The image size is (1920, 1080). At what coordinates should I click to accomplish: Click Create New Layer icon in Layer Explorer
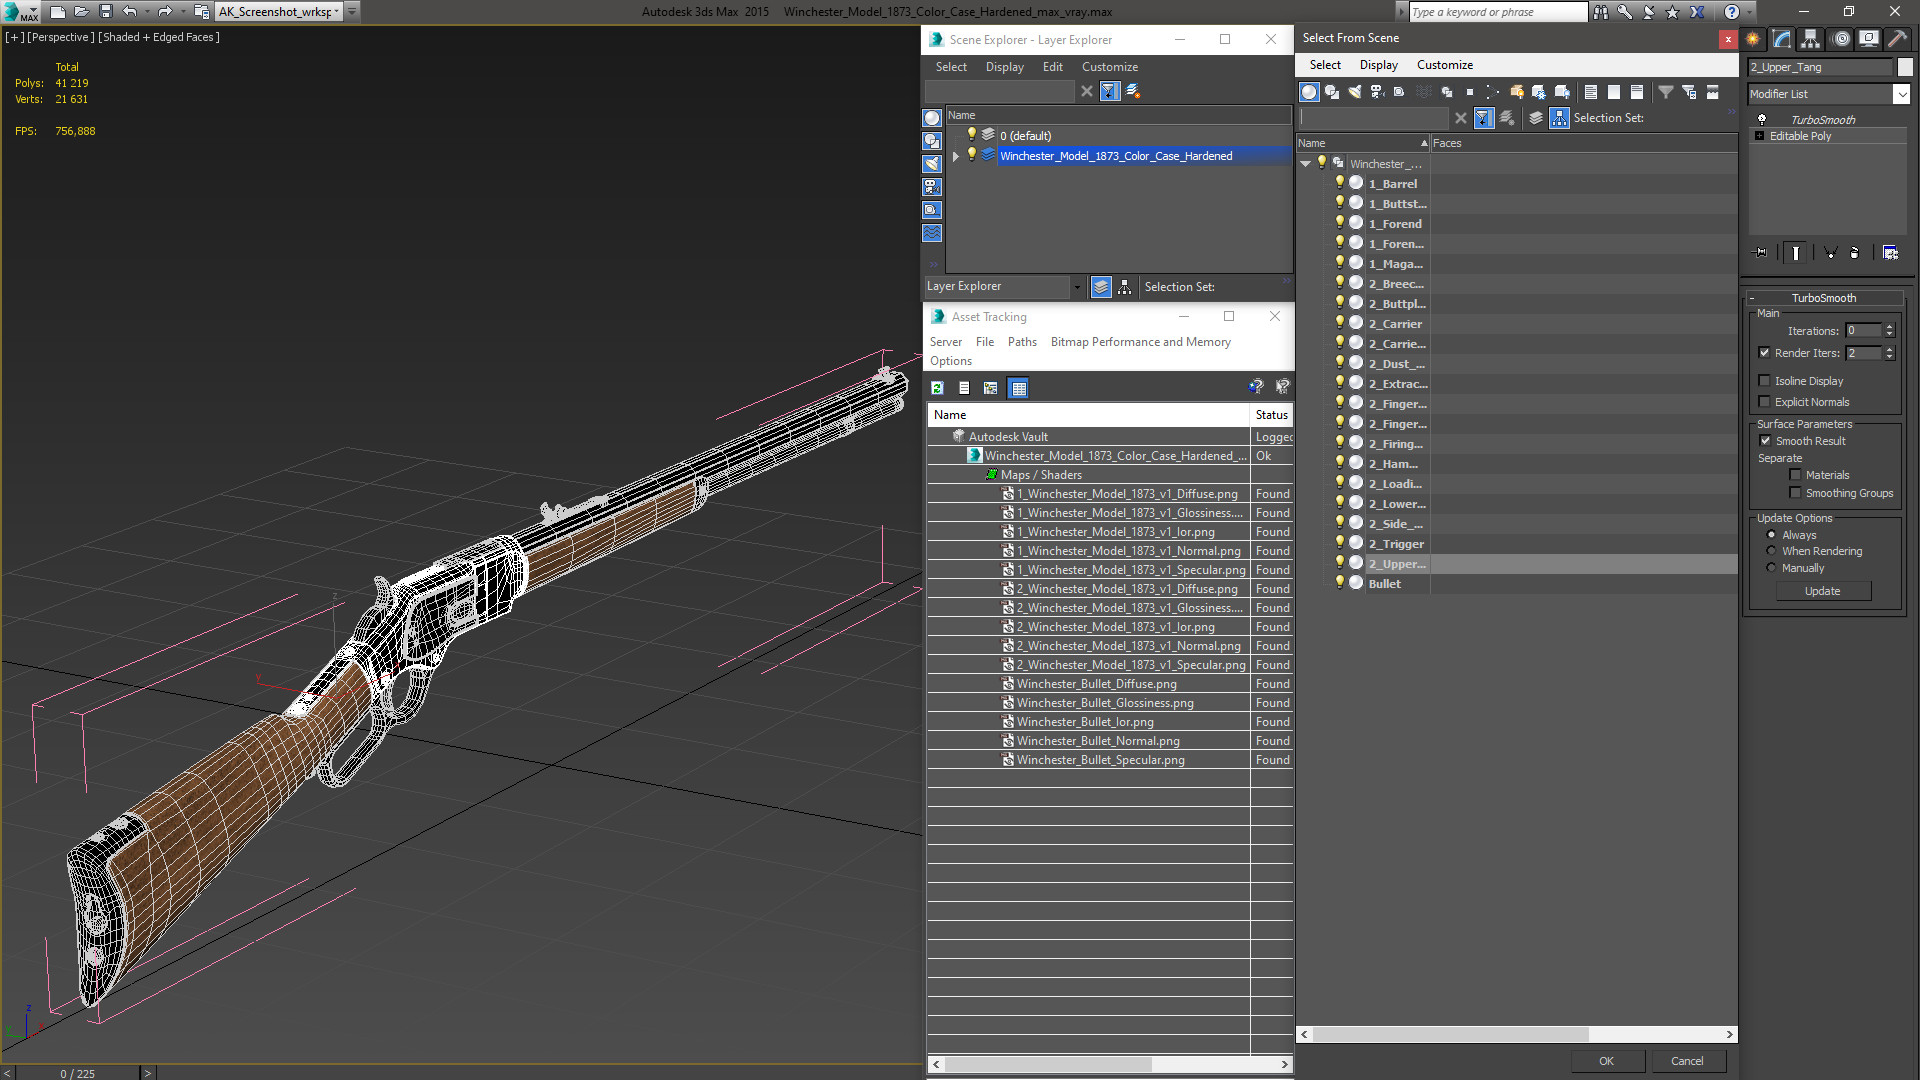pos(1133,91)
